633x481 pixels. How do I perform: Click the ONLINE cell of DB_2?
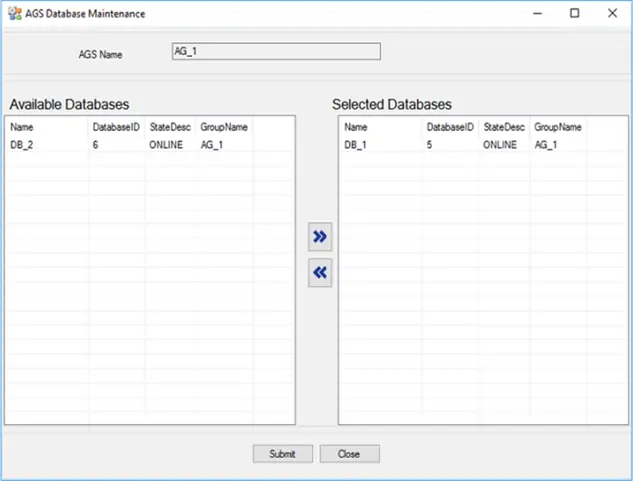[x=166, y=145]
